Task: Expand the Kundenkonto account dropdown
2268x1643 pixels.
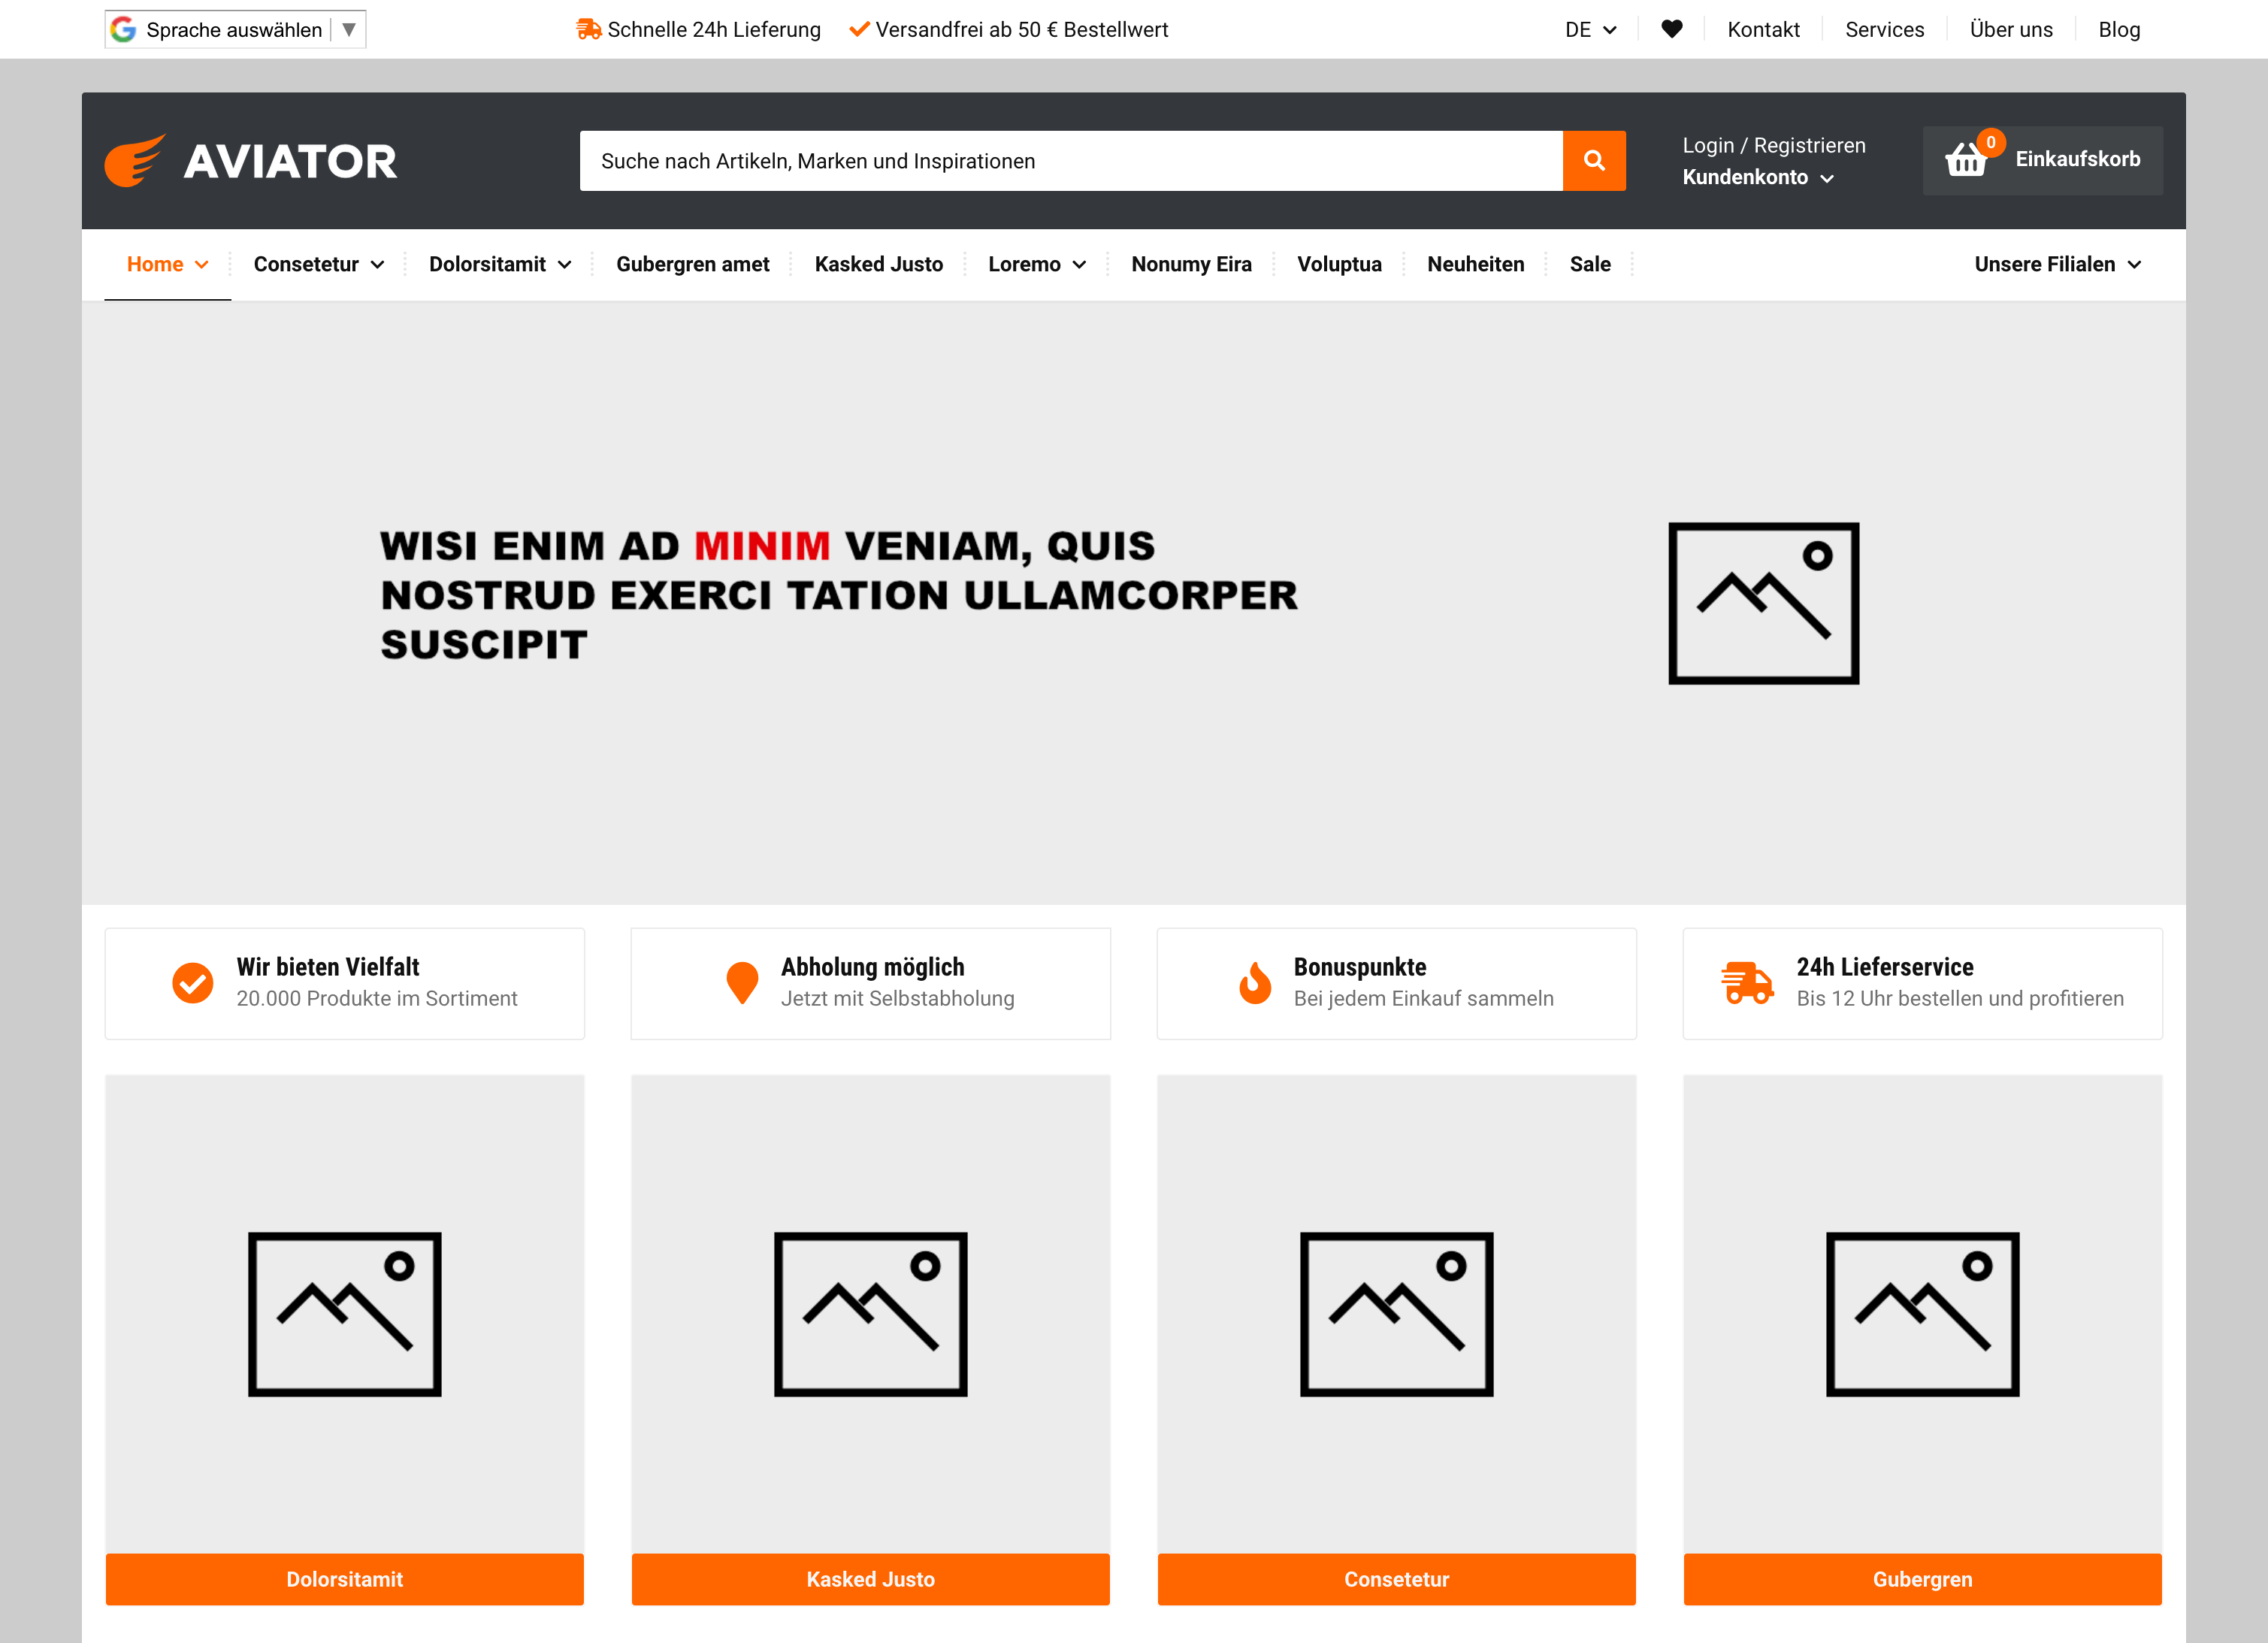Action: pos(1757,177)
